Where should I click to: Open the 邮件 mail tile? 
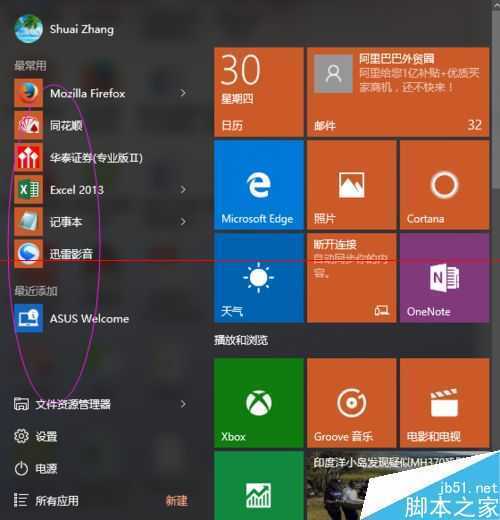[398, 92]
